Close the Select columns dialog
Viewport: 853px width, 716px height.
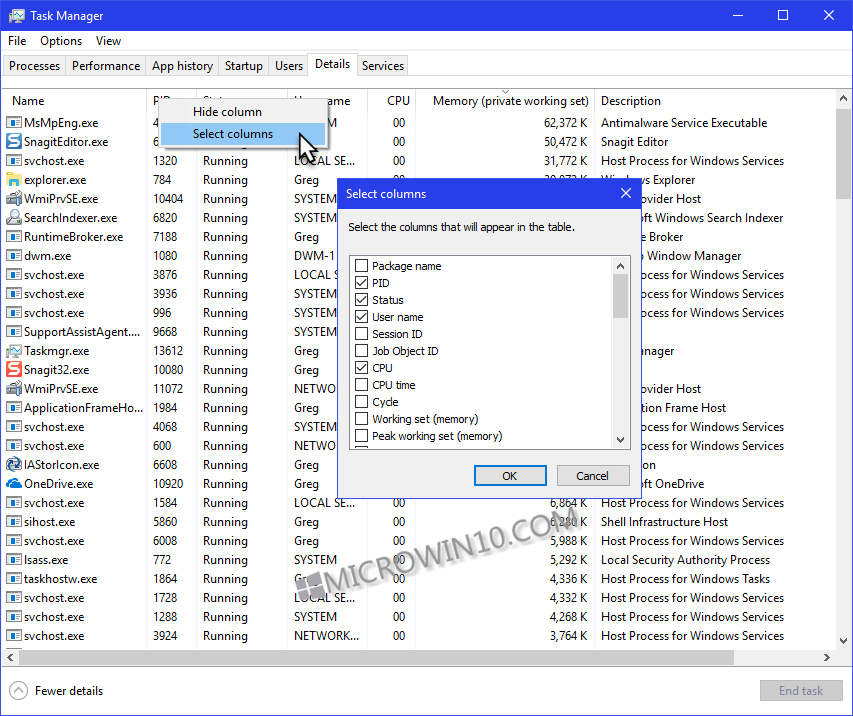[x=626, y=194]
